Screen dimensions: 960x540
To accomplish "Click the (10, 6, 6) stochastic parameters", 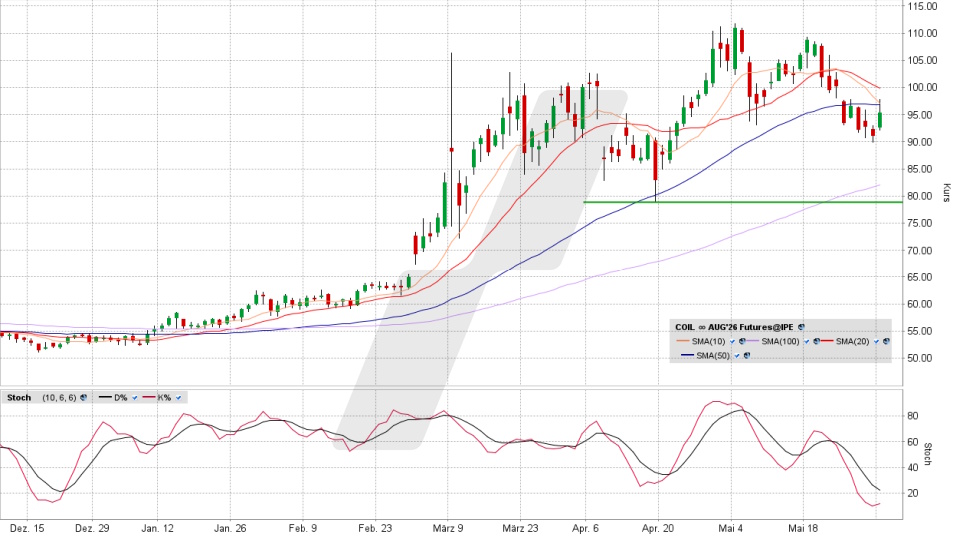I will pyautogui.click(x=59, y=397).
